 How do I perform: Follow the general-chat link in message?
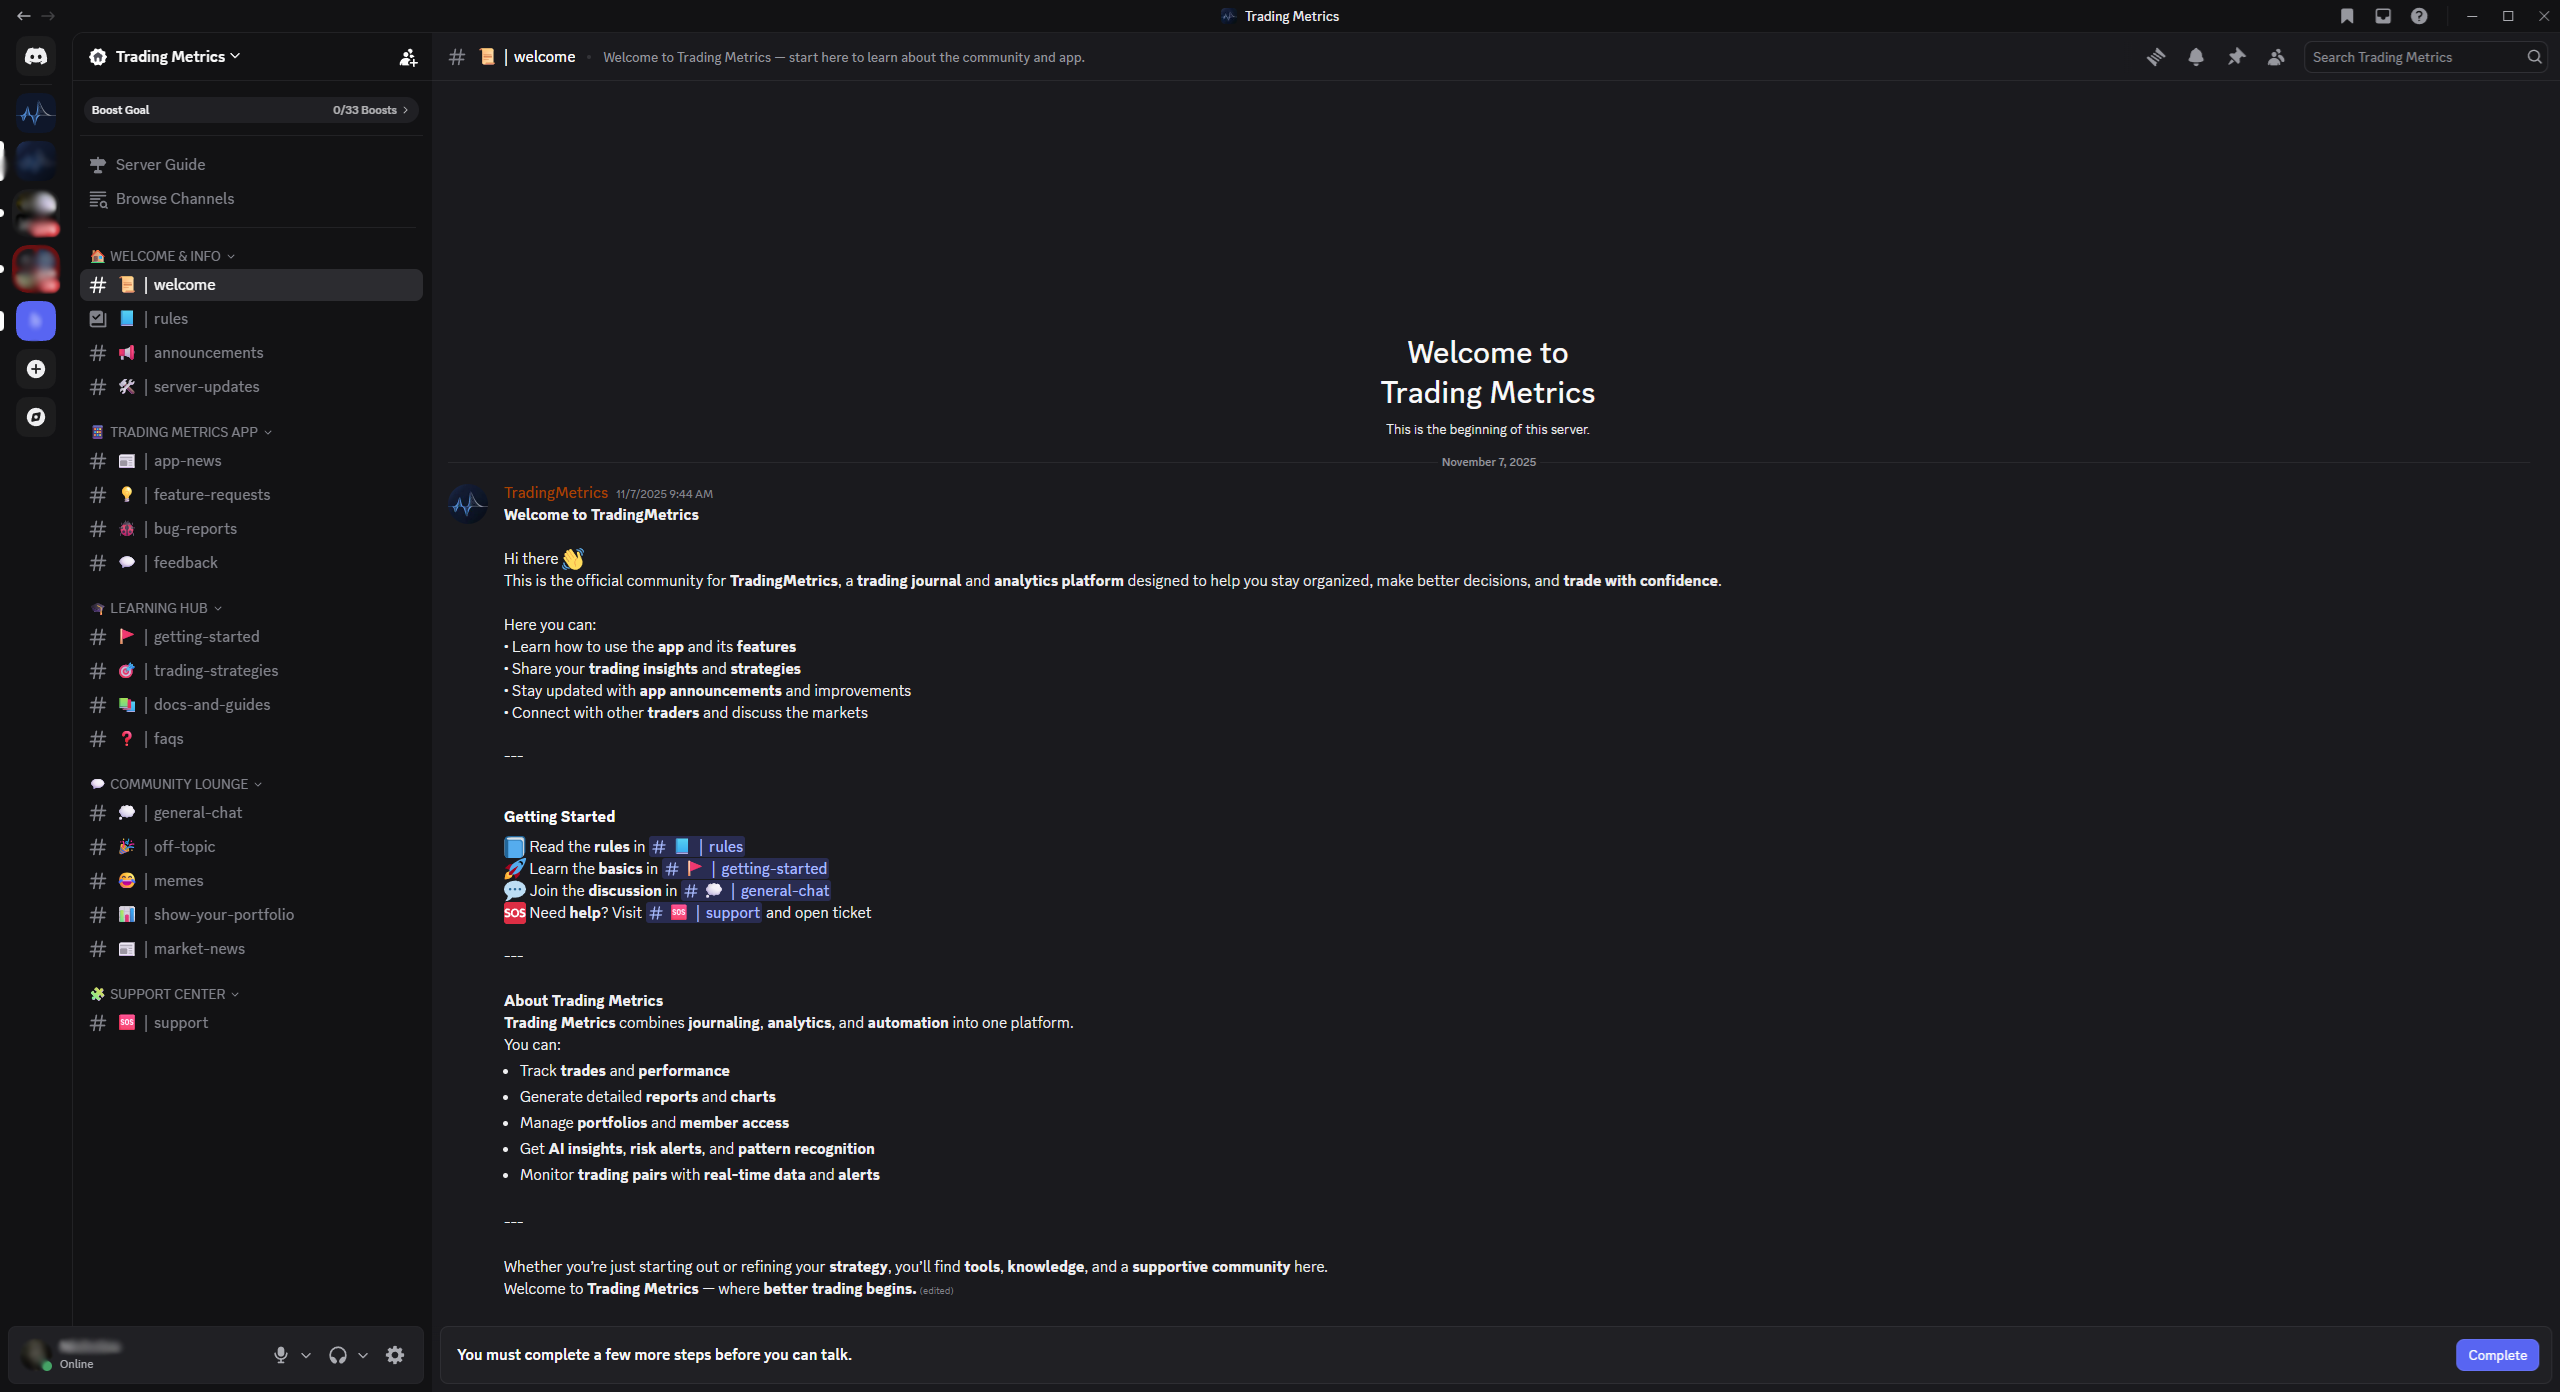tap(756, 891)
